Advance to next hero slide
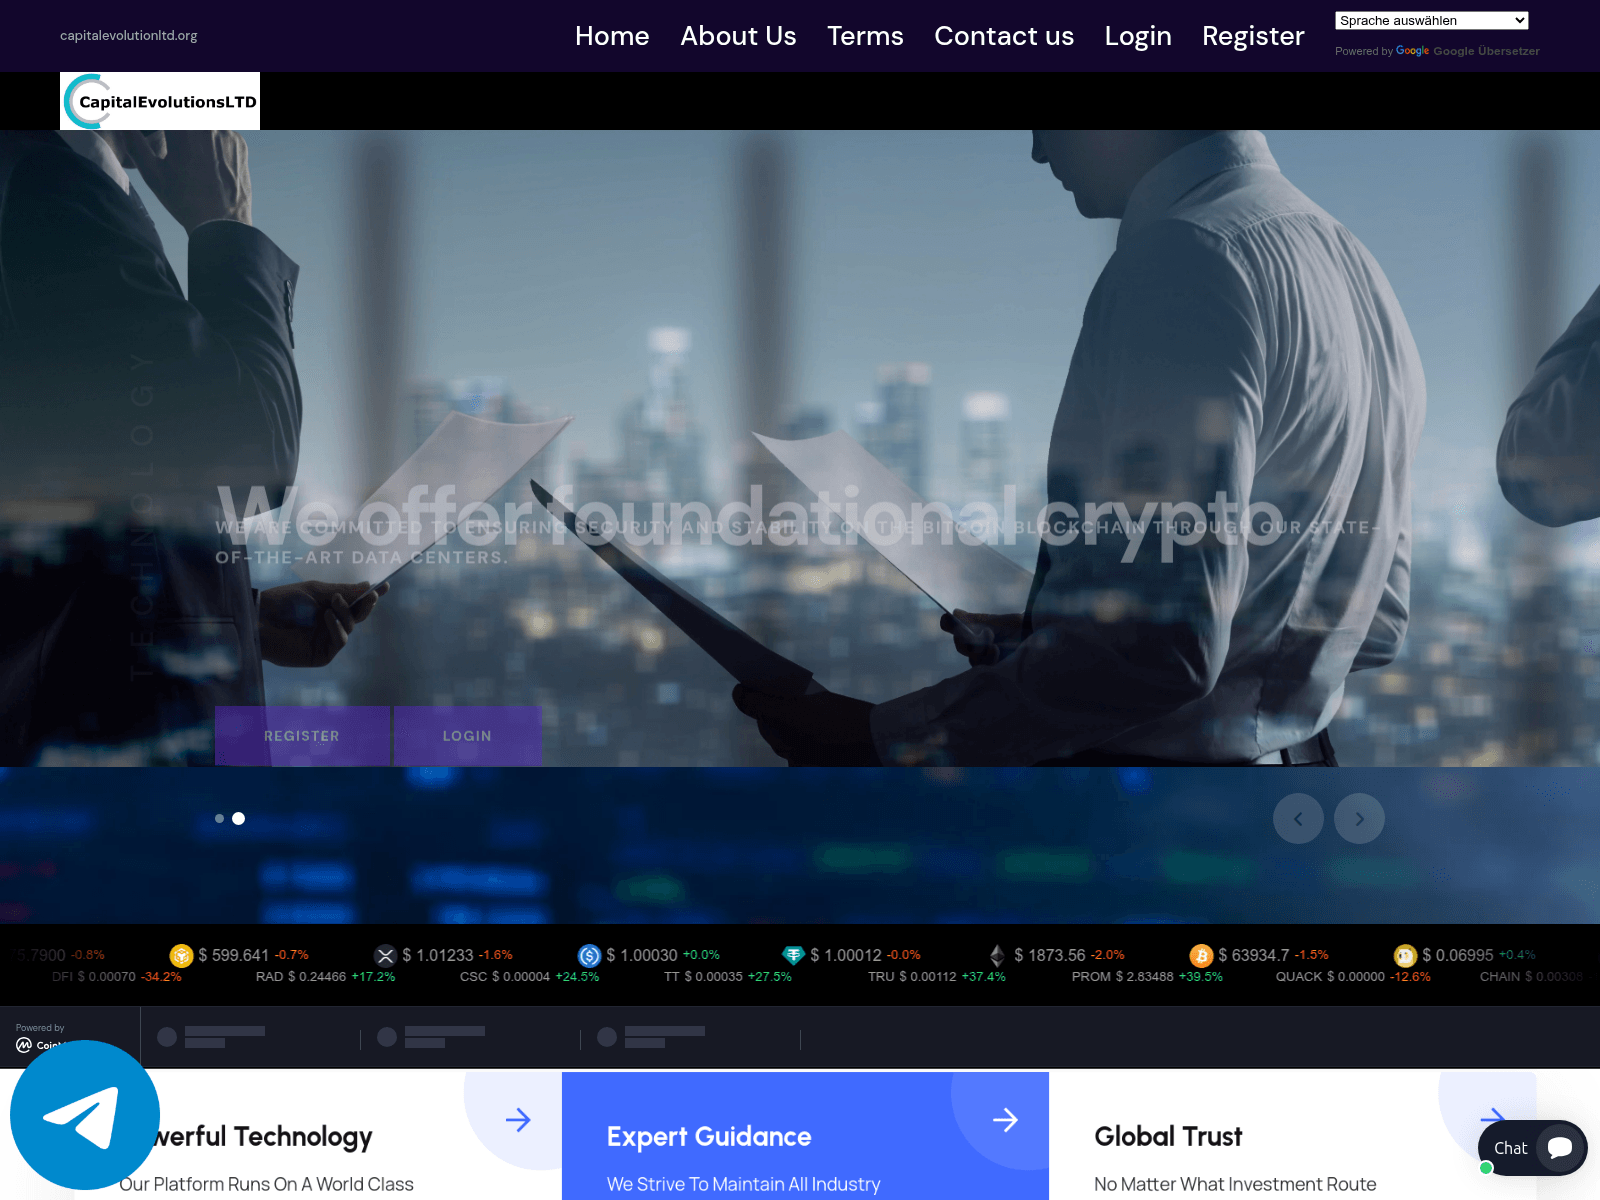Image resolution: width=1600 pixels, height=1200 pixels. tap(1359, 819)
